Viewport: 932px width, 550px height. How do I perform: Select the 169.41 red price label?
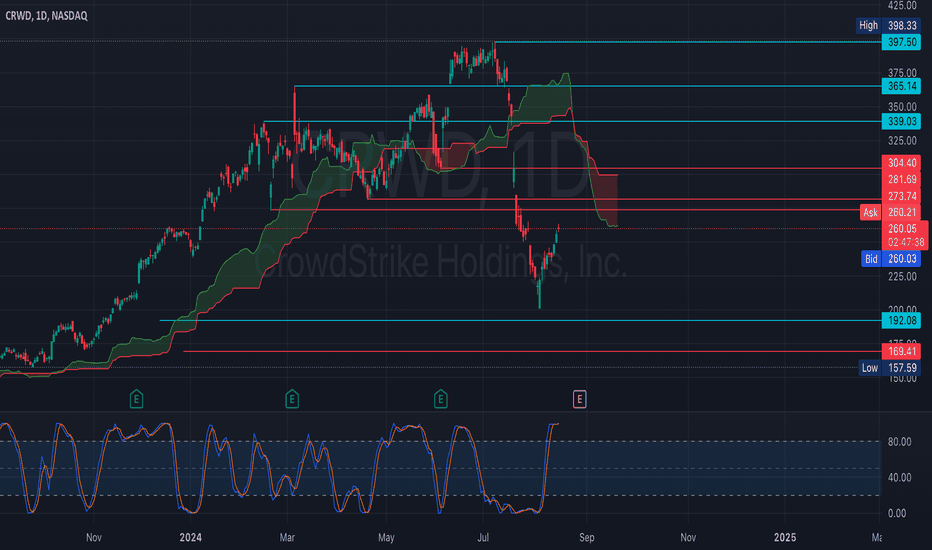click(x=901, y=351)
